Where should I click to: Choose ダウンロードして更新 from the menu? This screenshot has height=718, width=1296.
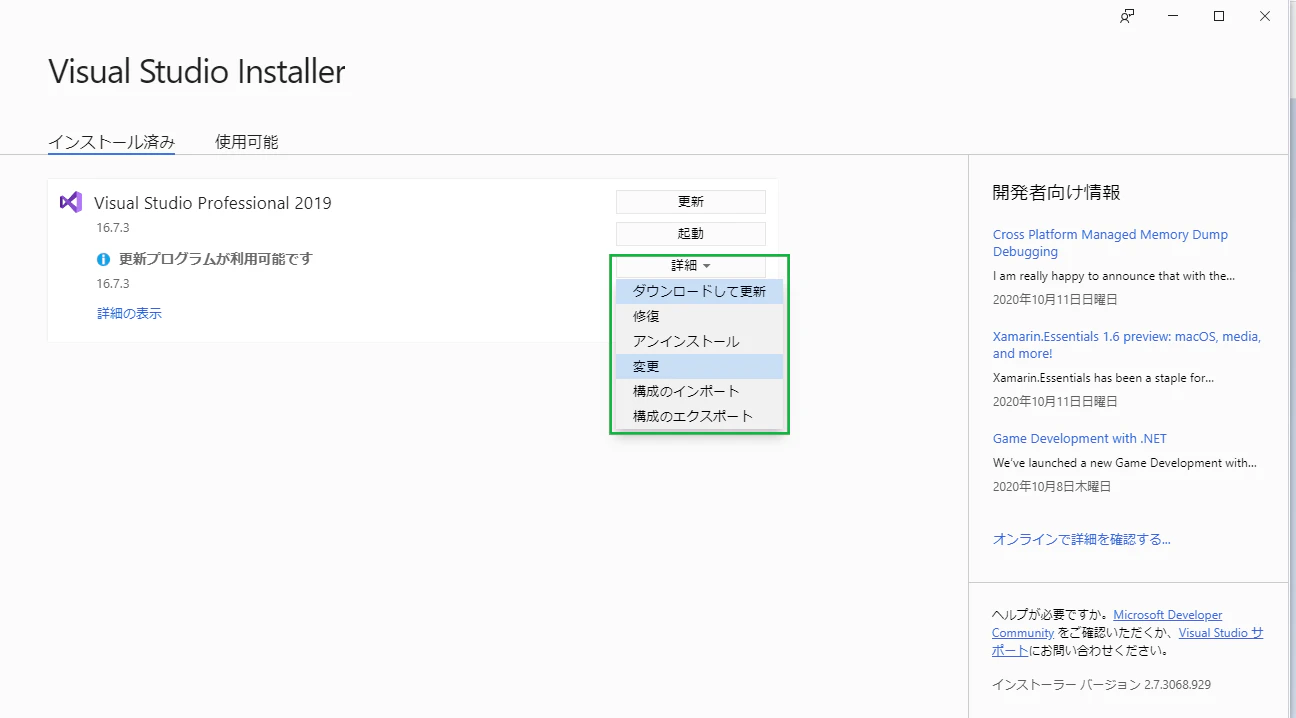[x=699, y=291]
